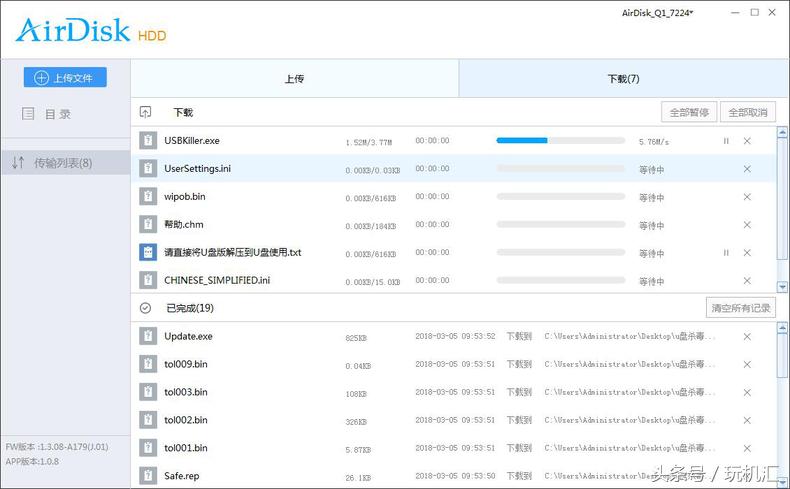
Task: Open the Transfer List (传输列表) sidebar item
Action: (65, 163)
